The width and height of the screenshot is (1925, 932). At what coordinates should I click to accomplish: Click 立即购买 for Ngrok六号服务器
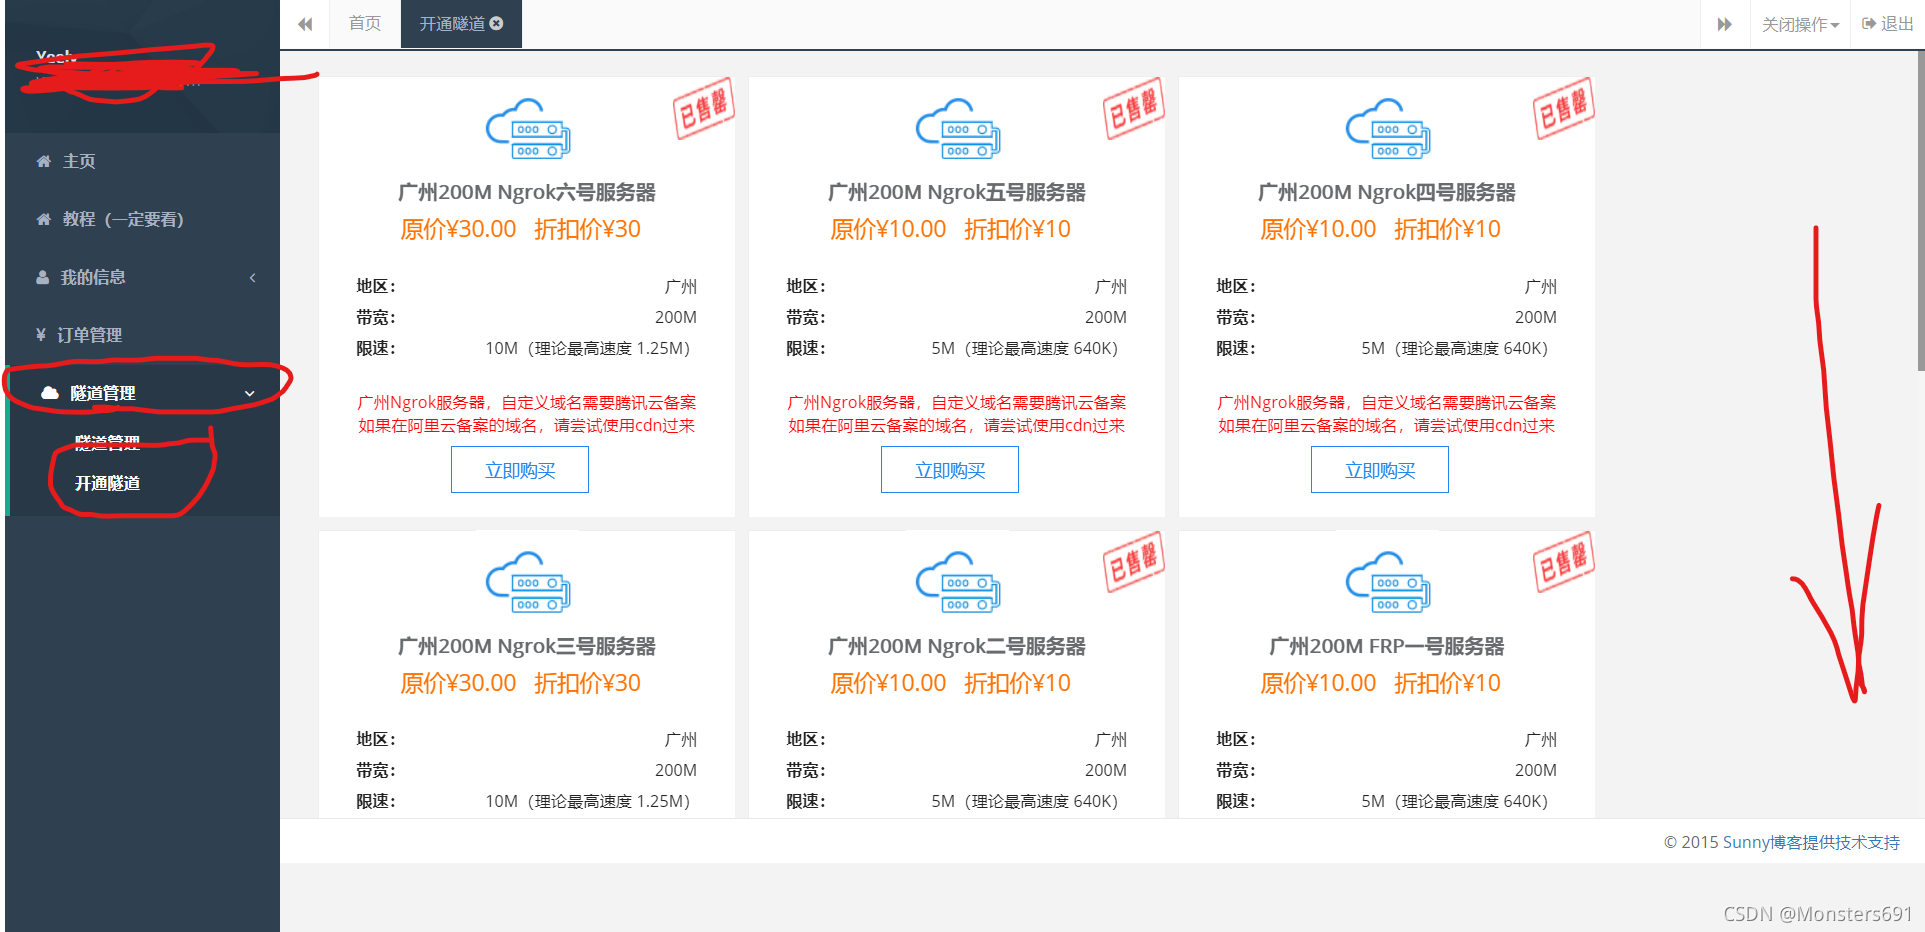520,470
